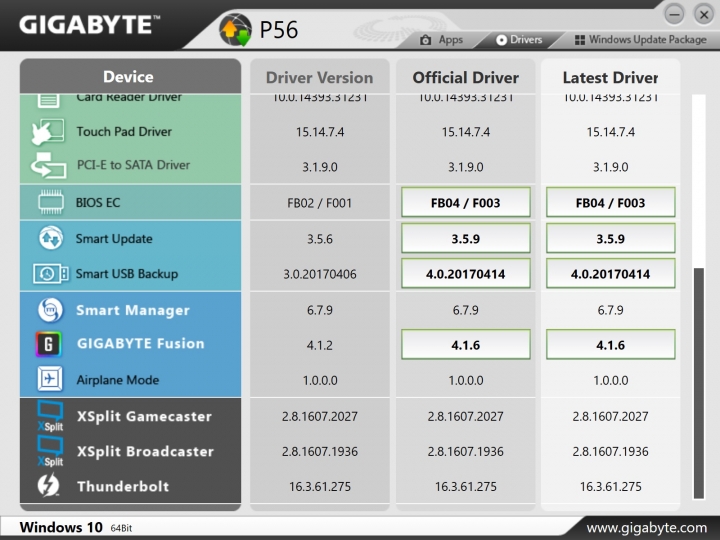Install official Smart USB Backup 4.0.20170414

466,274
